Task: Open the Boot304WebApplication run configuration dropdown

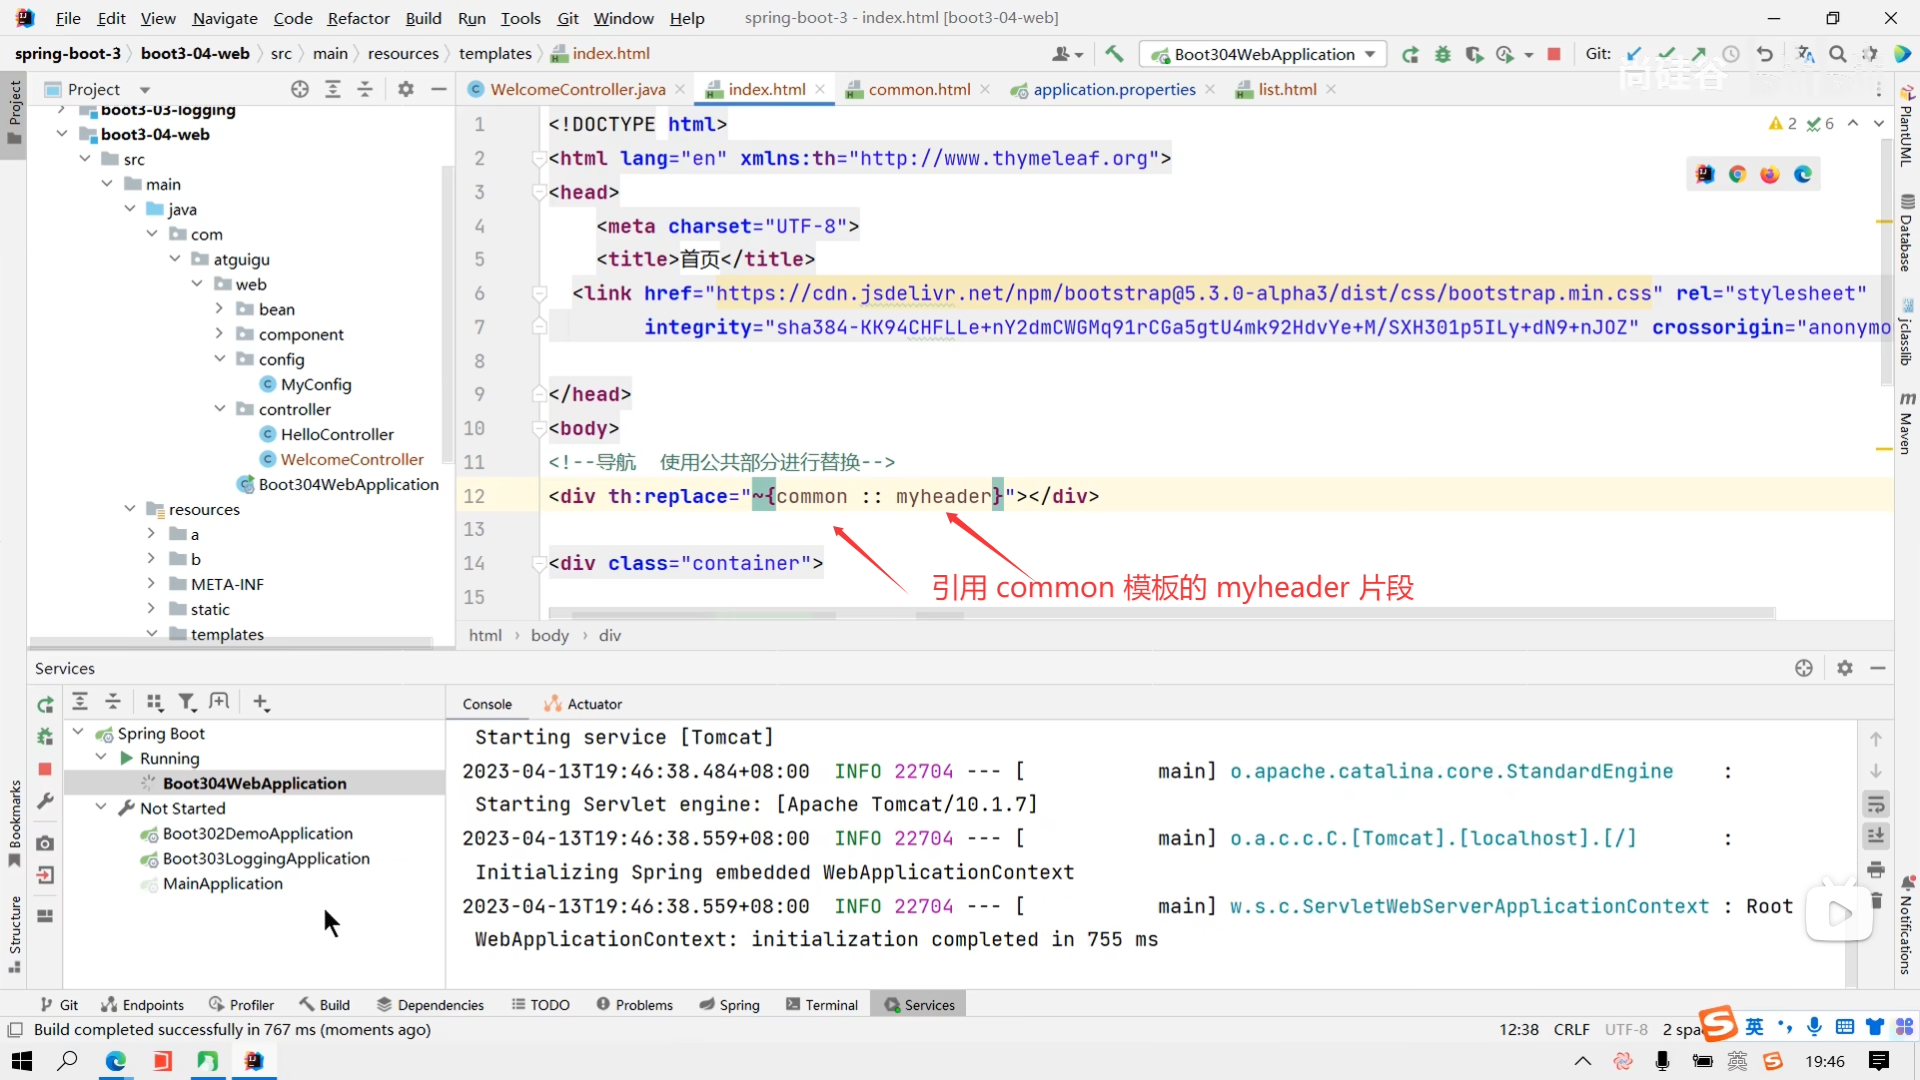Action: (1265, 54)
